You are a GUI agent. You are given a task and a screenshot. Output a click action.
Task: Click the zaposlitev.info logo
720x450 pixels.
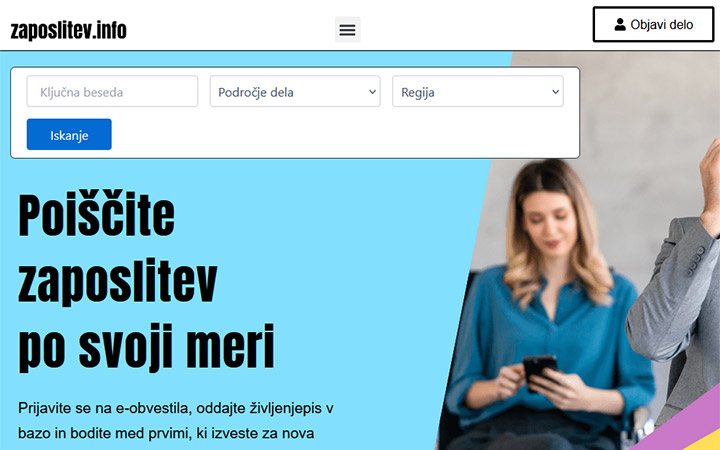(68, 30)
